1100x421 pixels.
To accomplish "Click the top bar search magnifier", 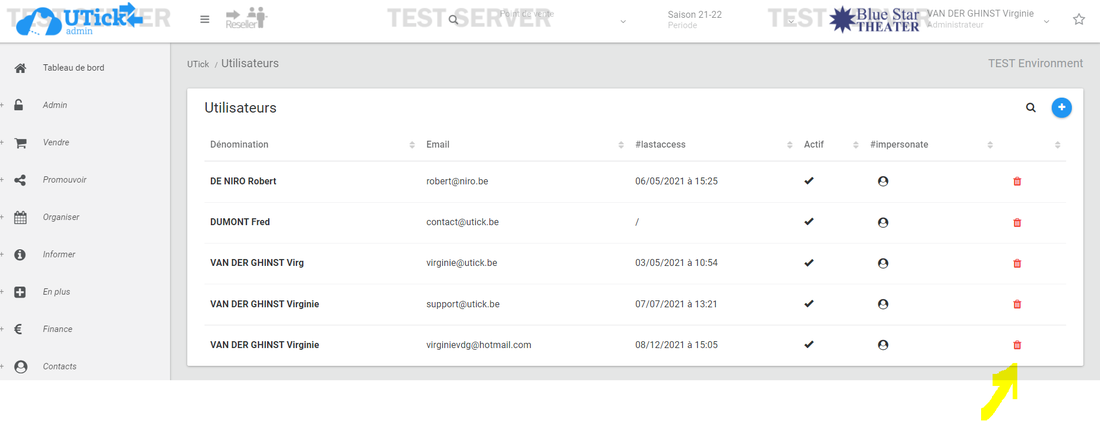I will (453, 20).
